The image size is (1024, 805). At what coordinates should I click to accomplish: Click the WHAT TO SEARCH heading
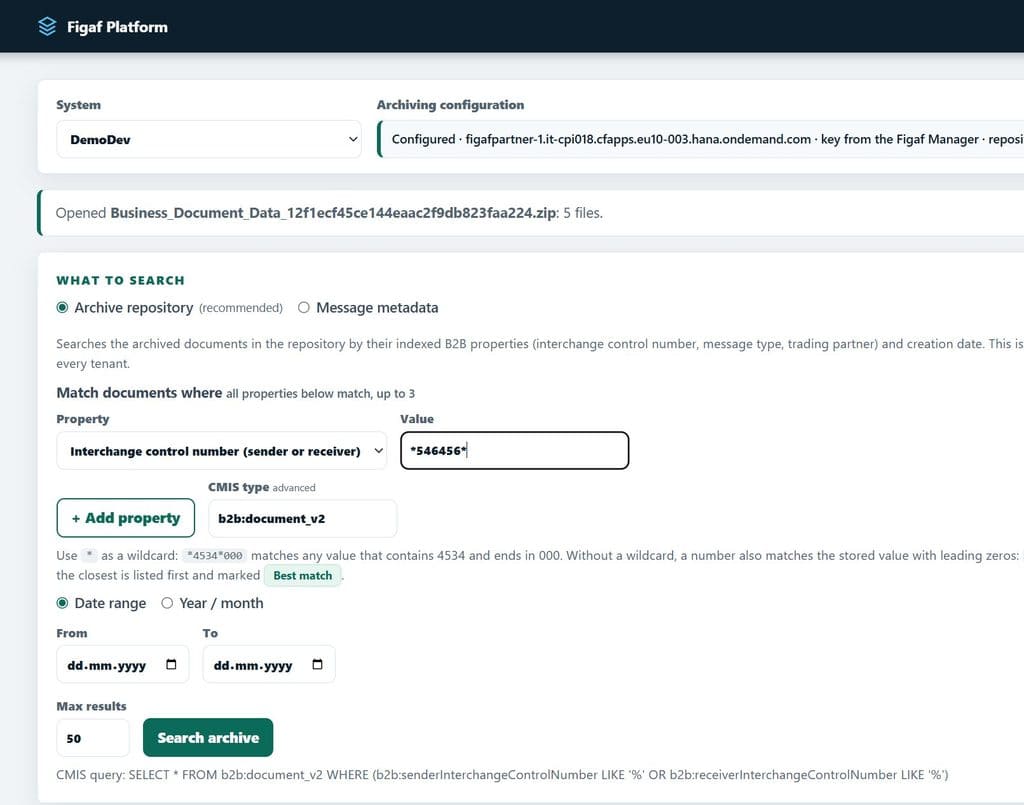[120, 280]
